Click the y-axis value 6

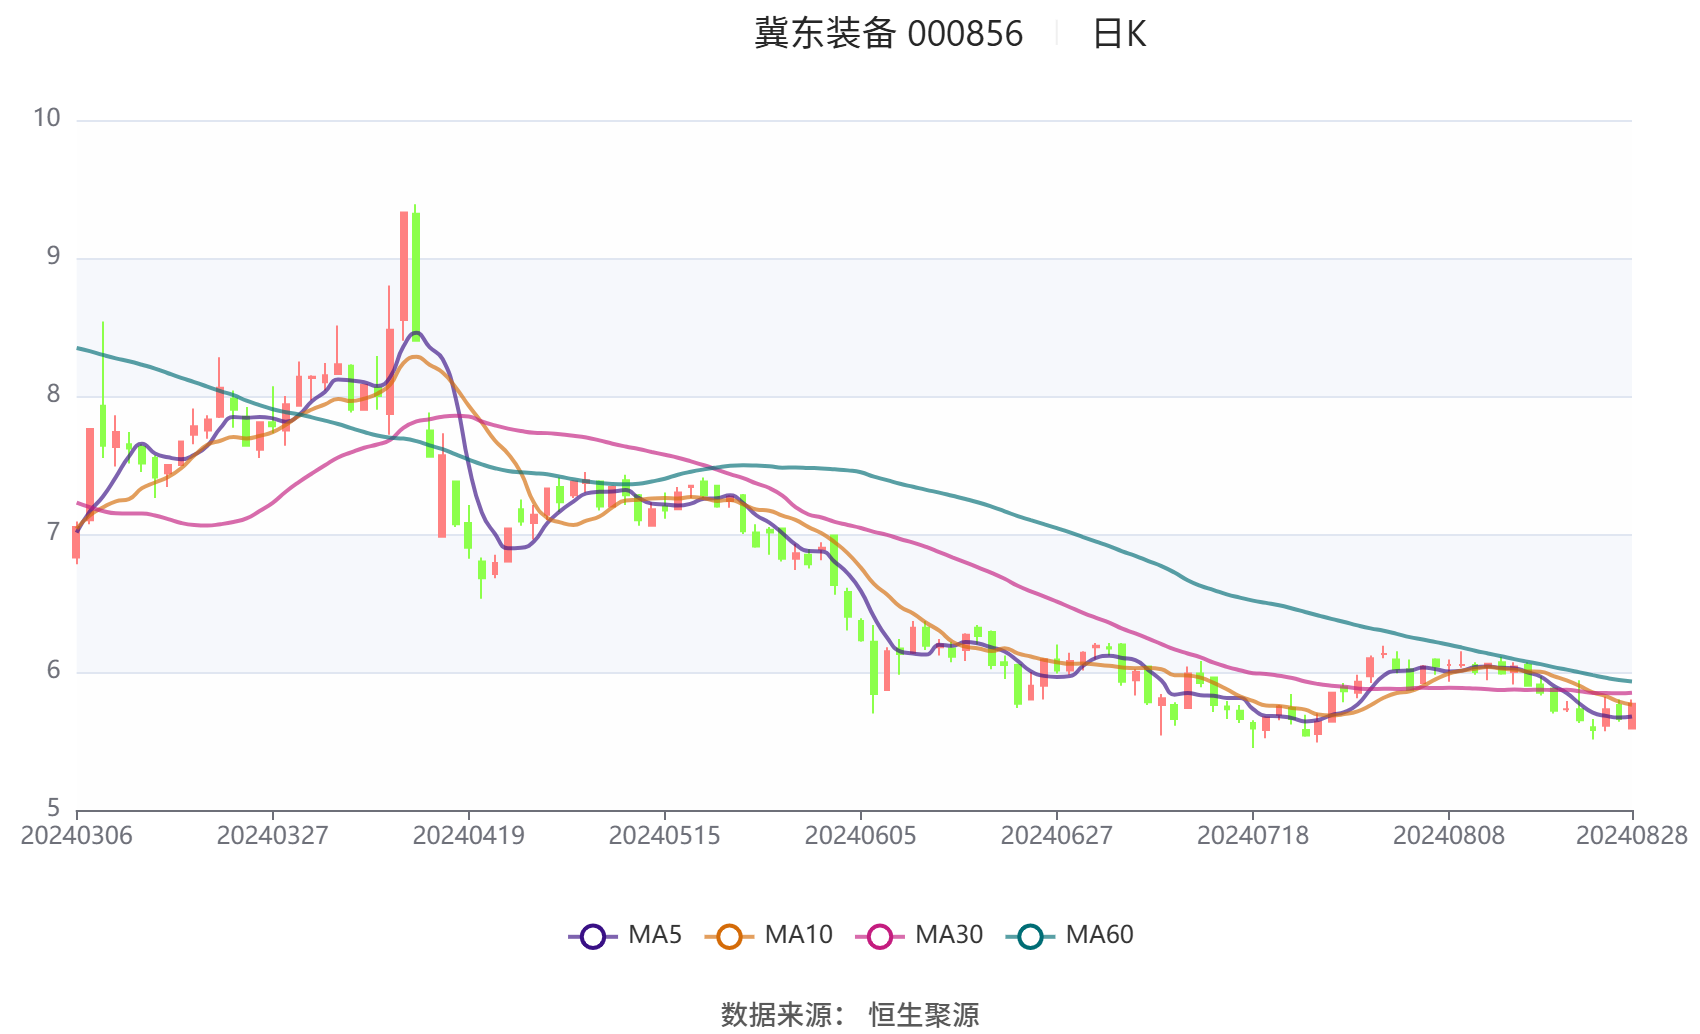tap(54, 670)
